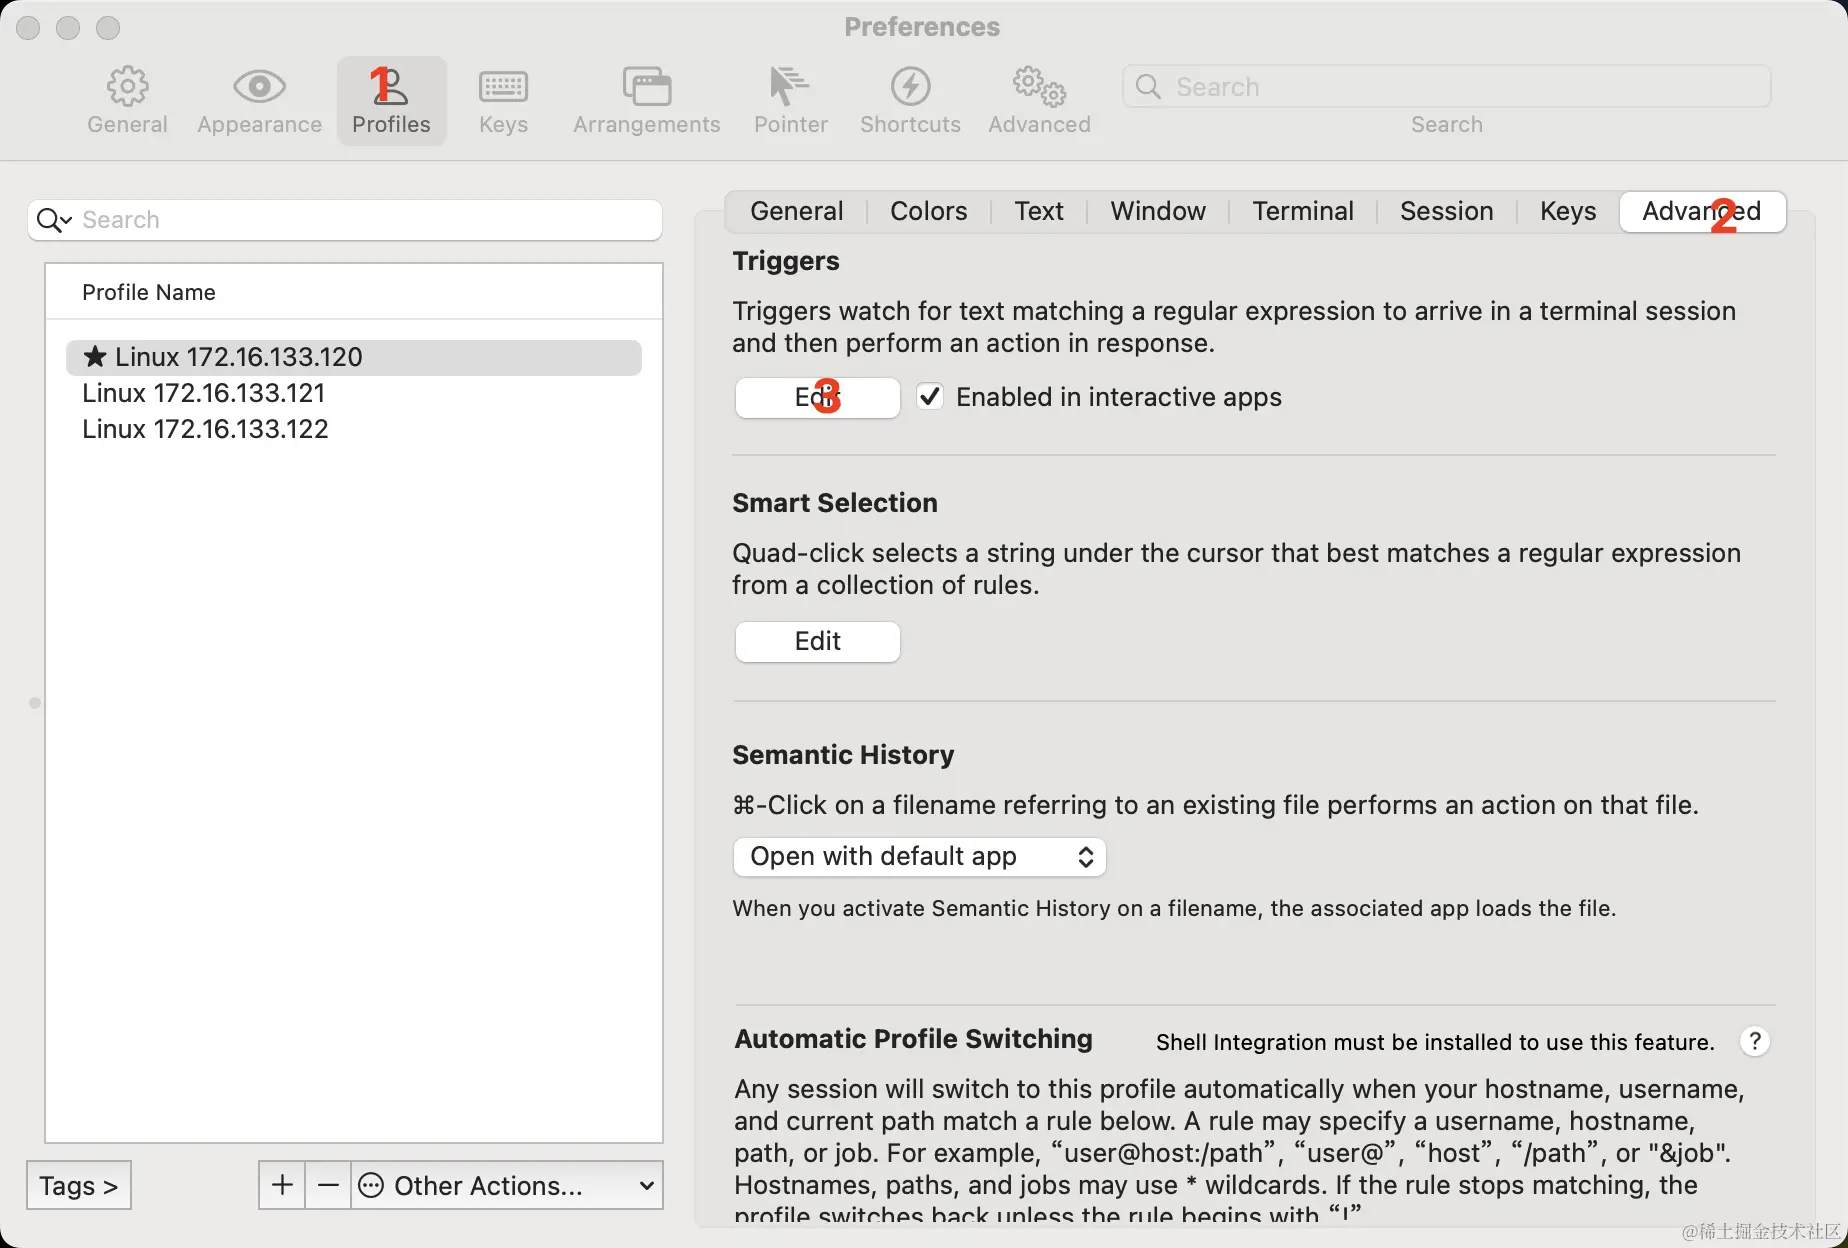This screenshot has width=1848, height=1248.
Task: Open Shortcuts preferences lightning icon
Action: [910, 87]
